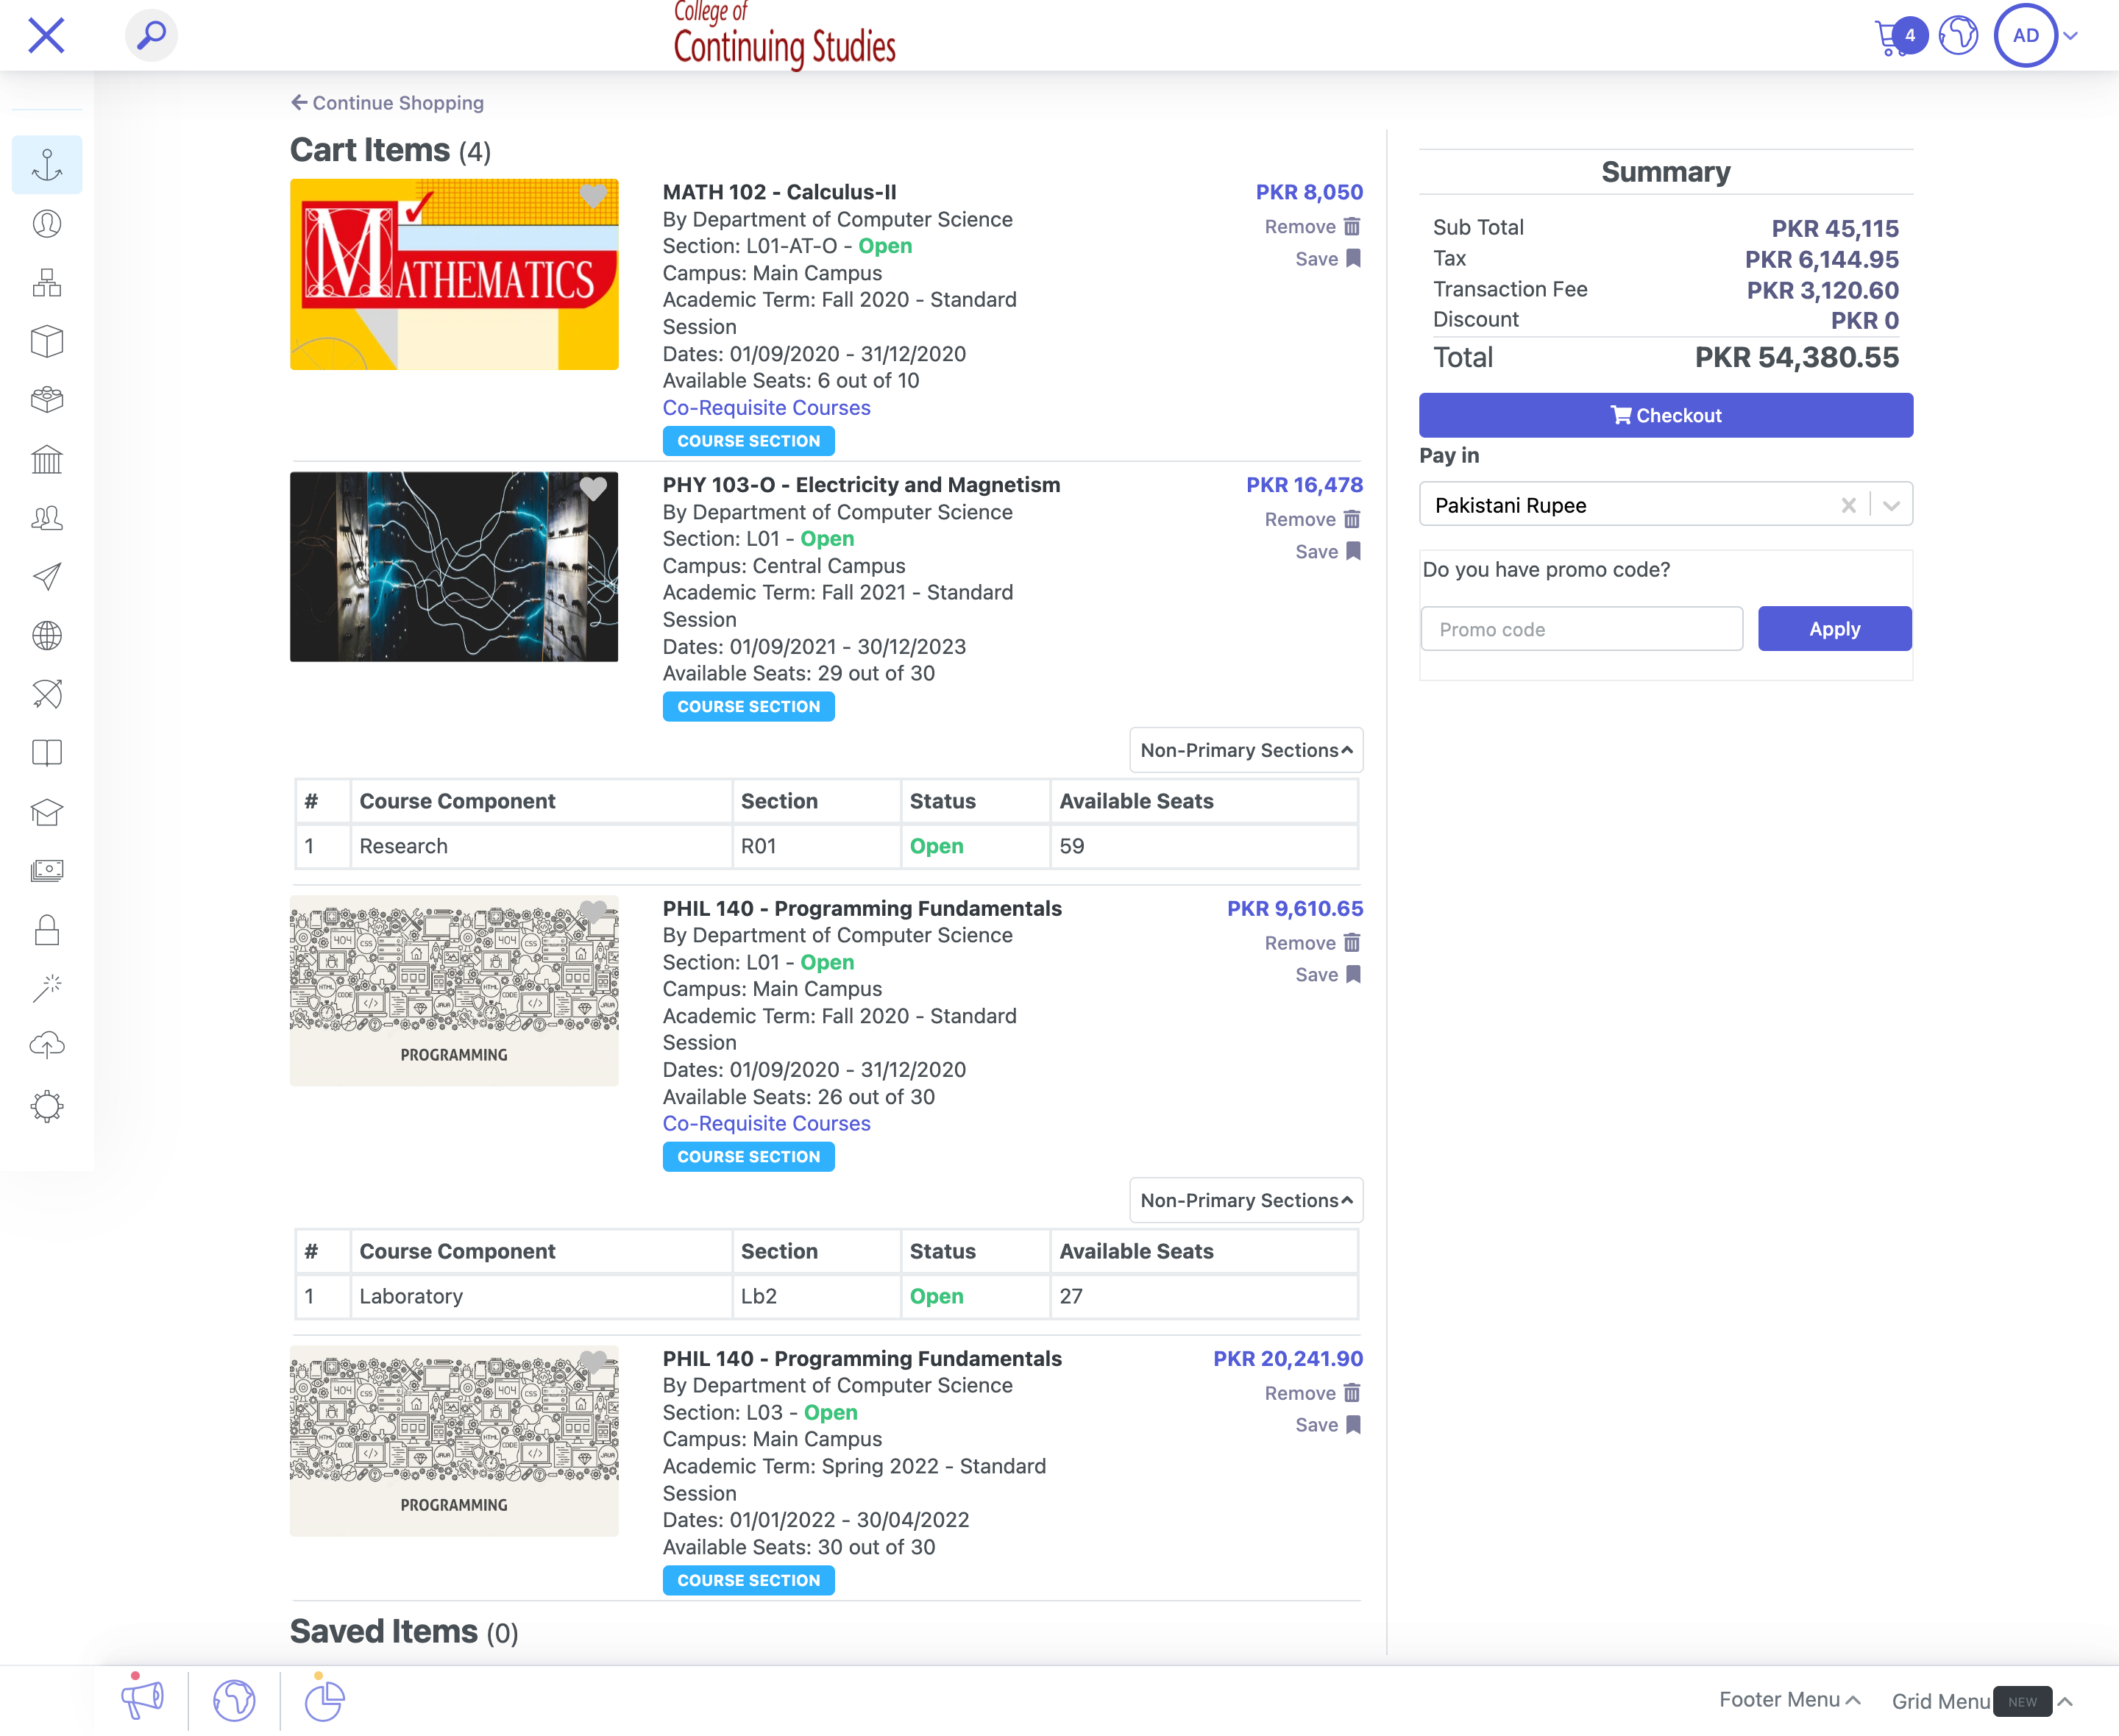Select the graduation cap icon in the sidebar
Image resolution: width=2119 pixels, height=1736 pixels.
[x=47, y=812]
